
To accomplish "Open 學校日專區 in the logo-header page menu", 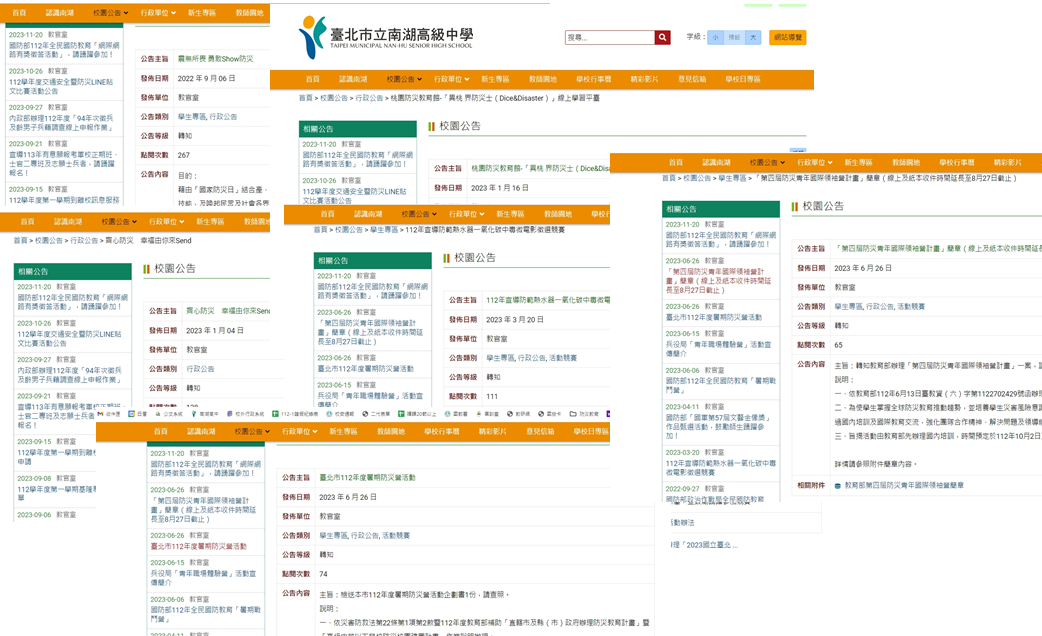I will coord(742,79).
